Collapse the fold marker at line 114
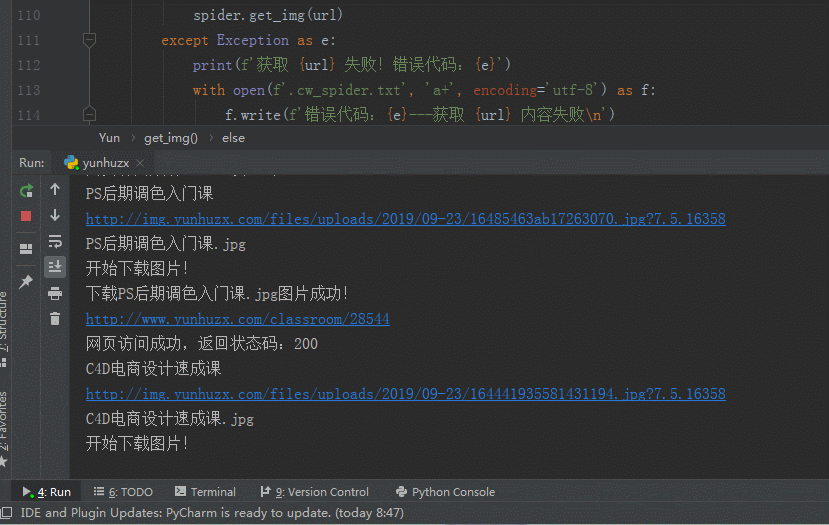829x525 pixels. click(89, 114)
